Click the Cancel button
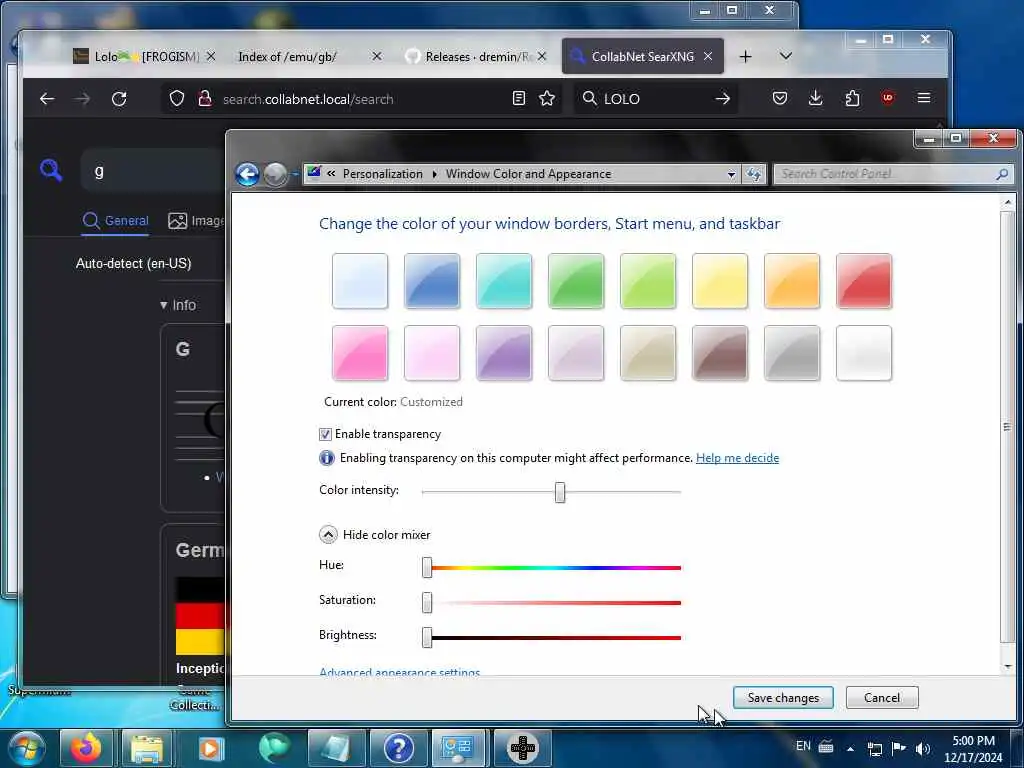This screenshot has height=768, width=1024. [882, 697]
